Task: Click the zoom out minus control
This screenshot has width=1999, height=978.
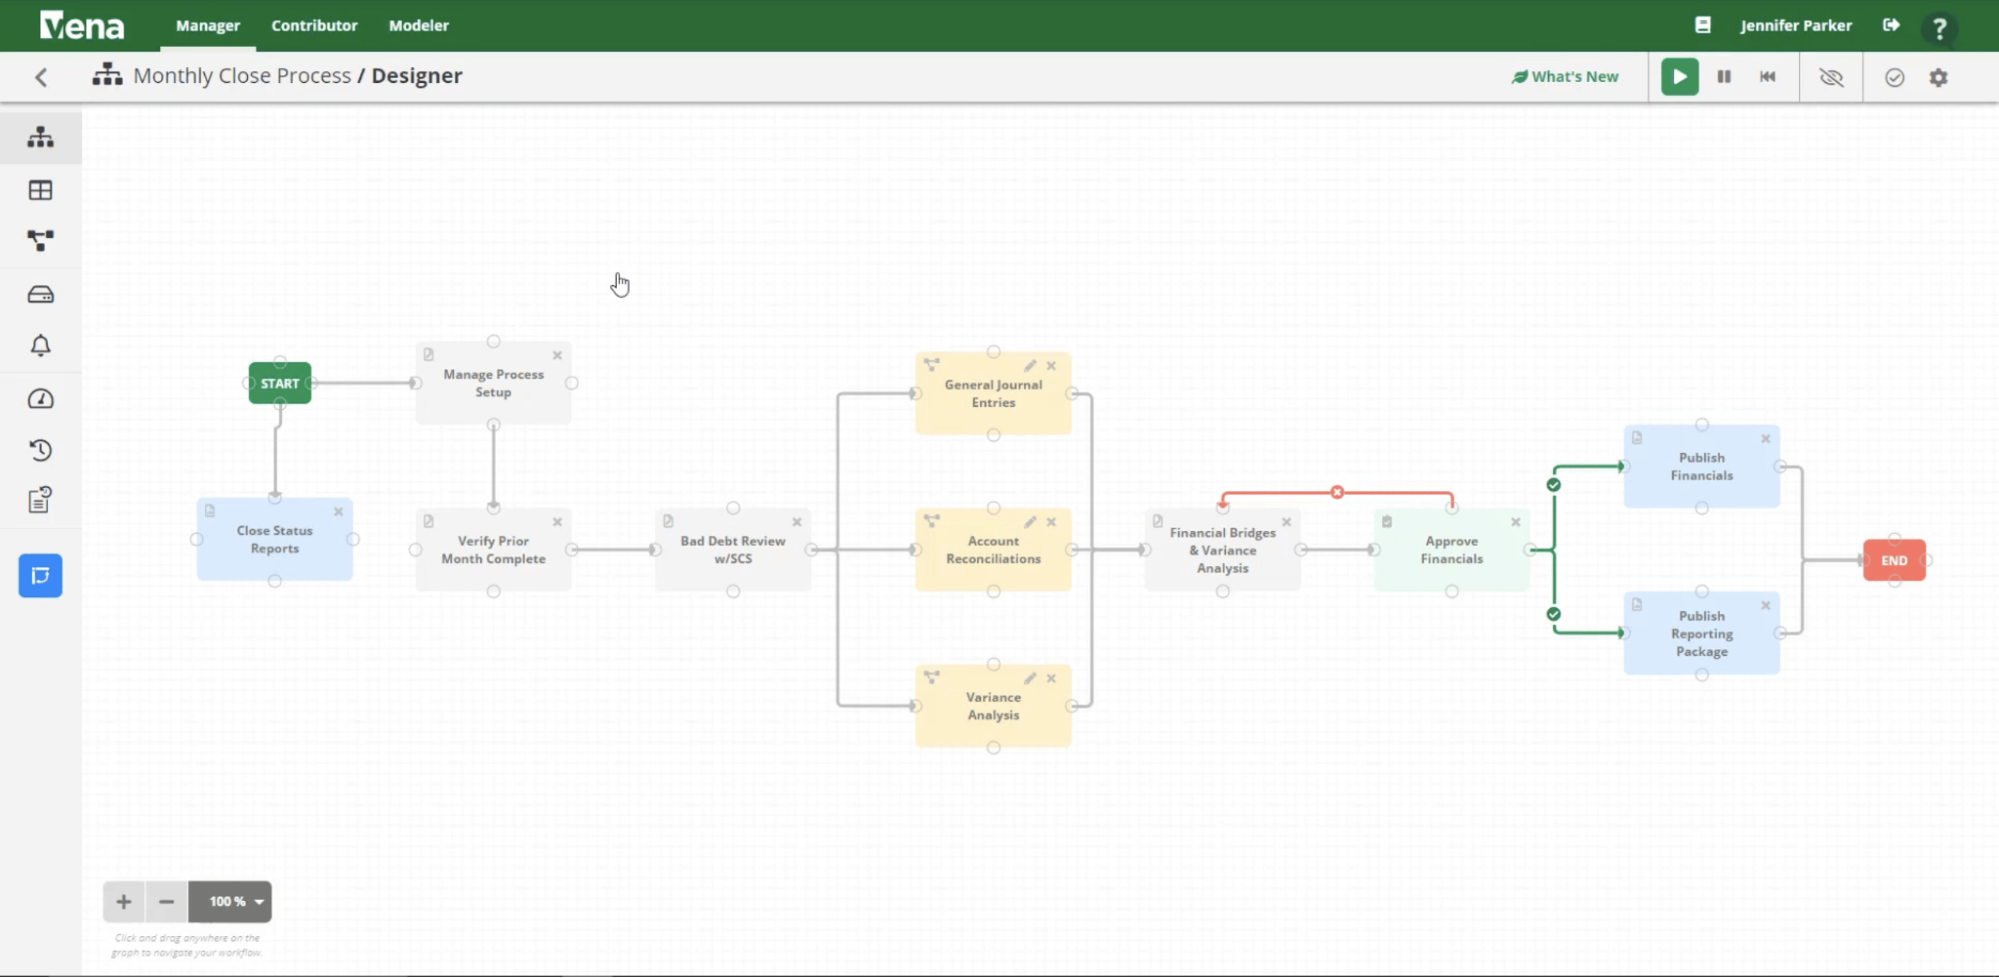Action: coord(166,901)
